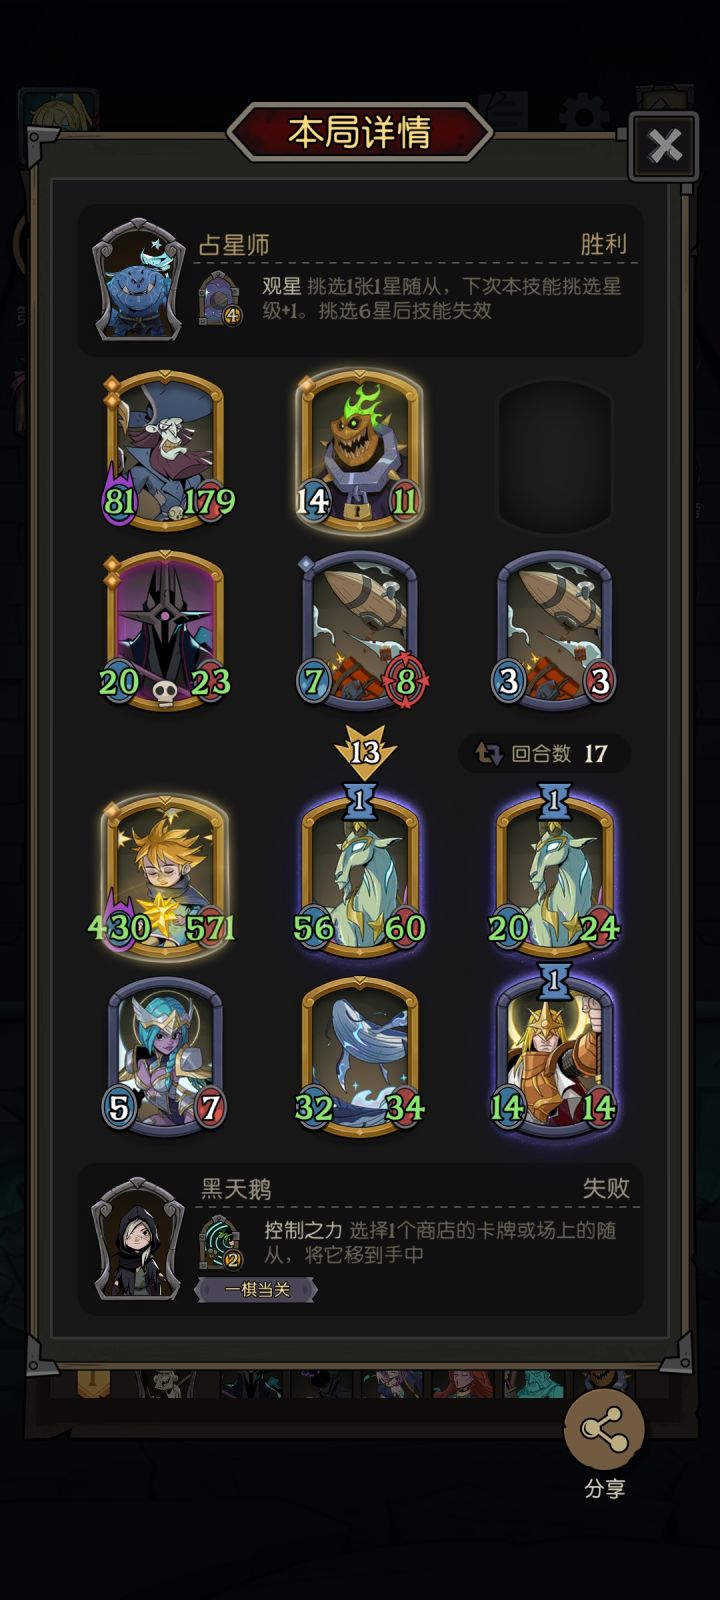Image resolution: width=720 pixels, height=1600 pixels.
Task: Tap the dark knight card 20/23
Action: (x=165, y=631)
